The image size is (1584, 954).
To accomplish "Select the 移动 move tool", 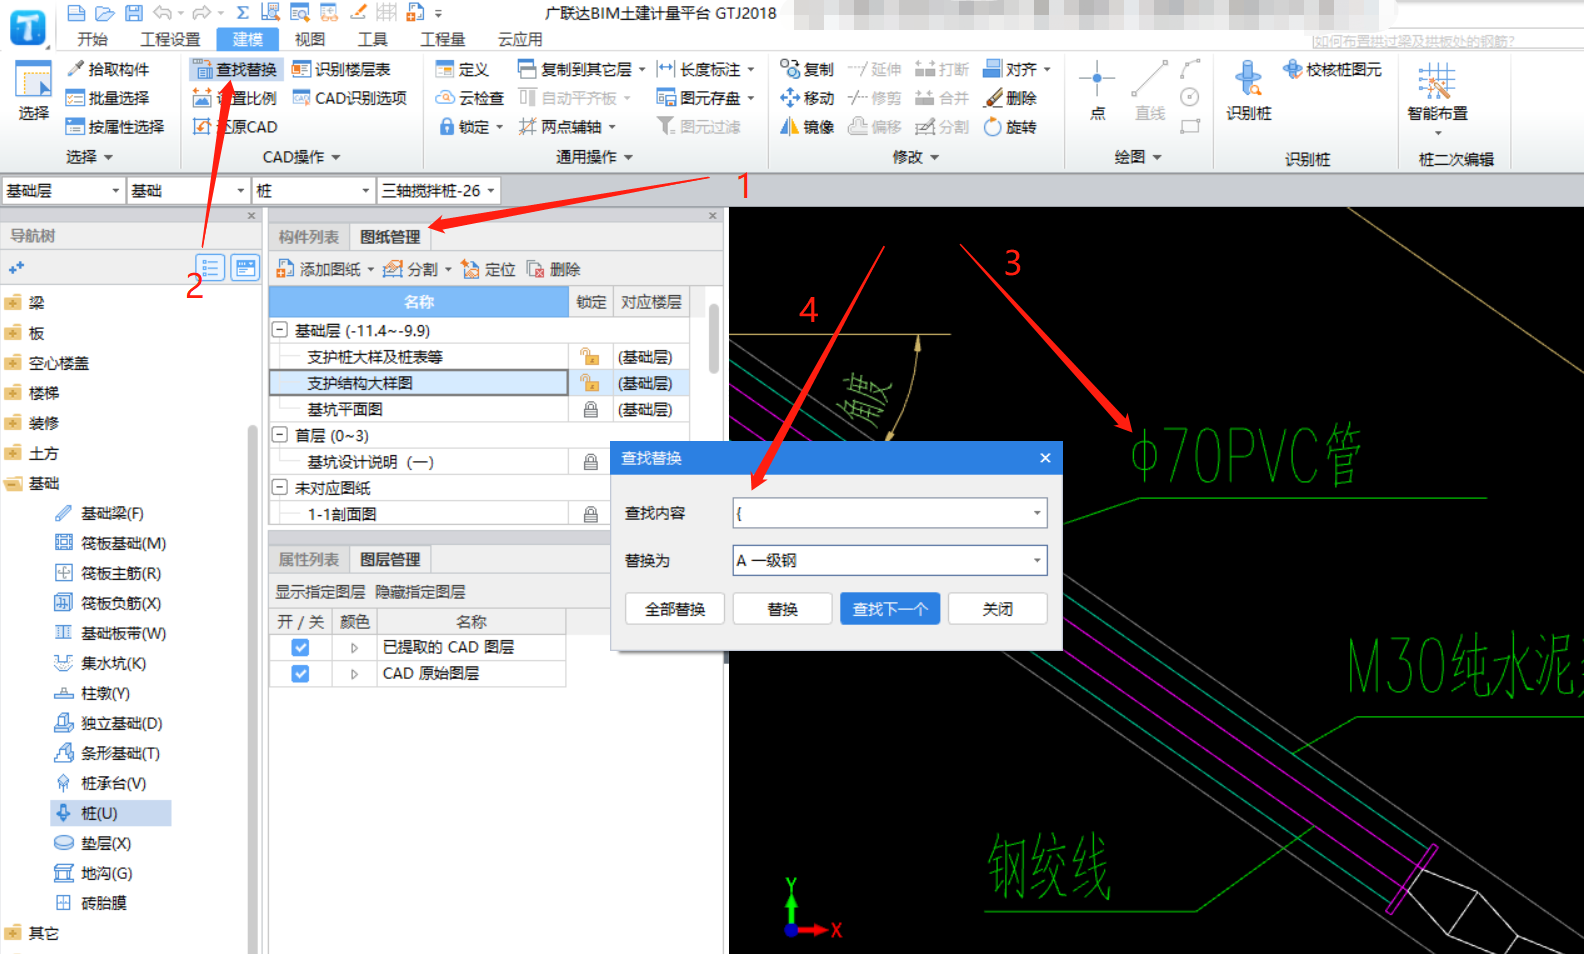I will (x=807, y=98).
